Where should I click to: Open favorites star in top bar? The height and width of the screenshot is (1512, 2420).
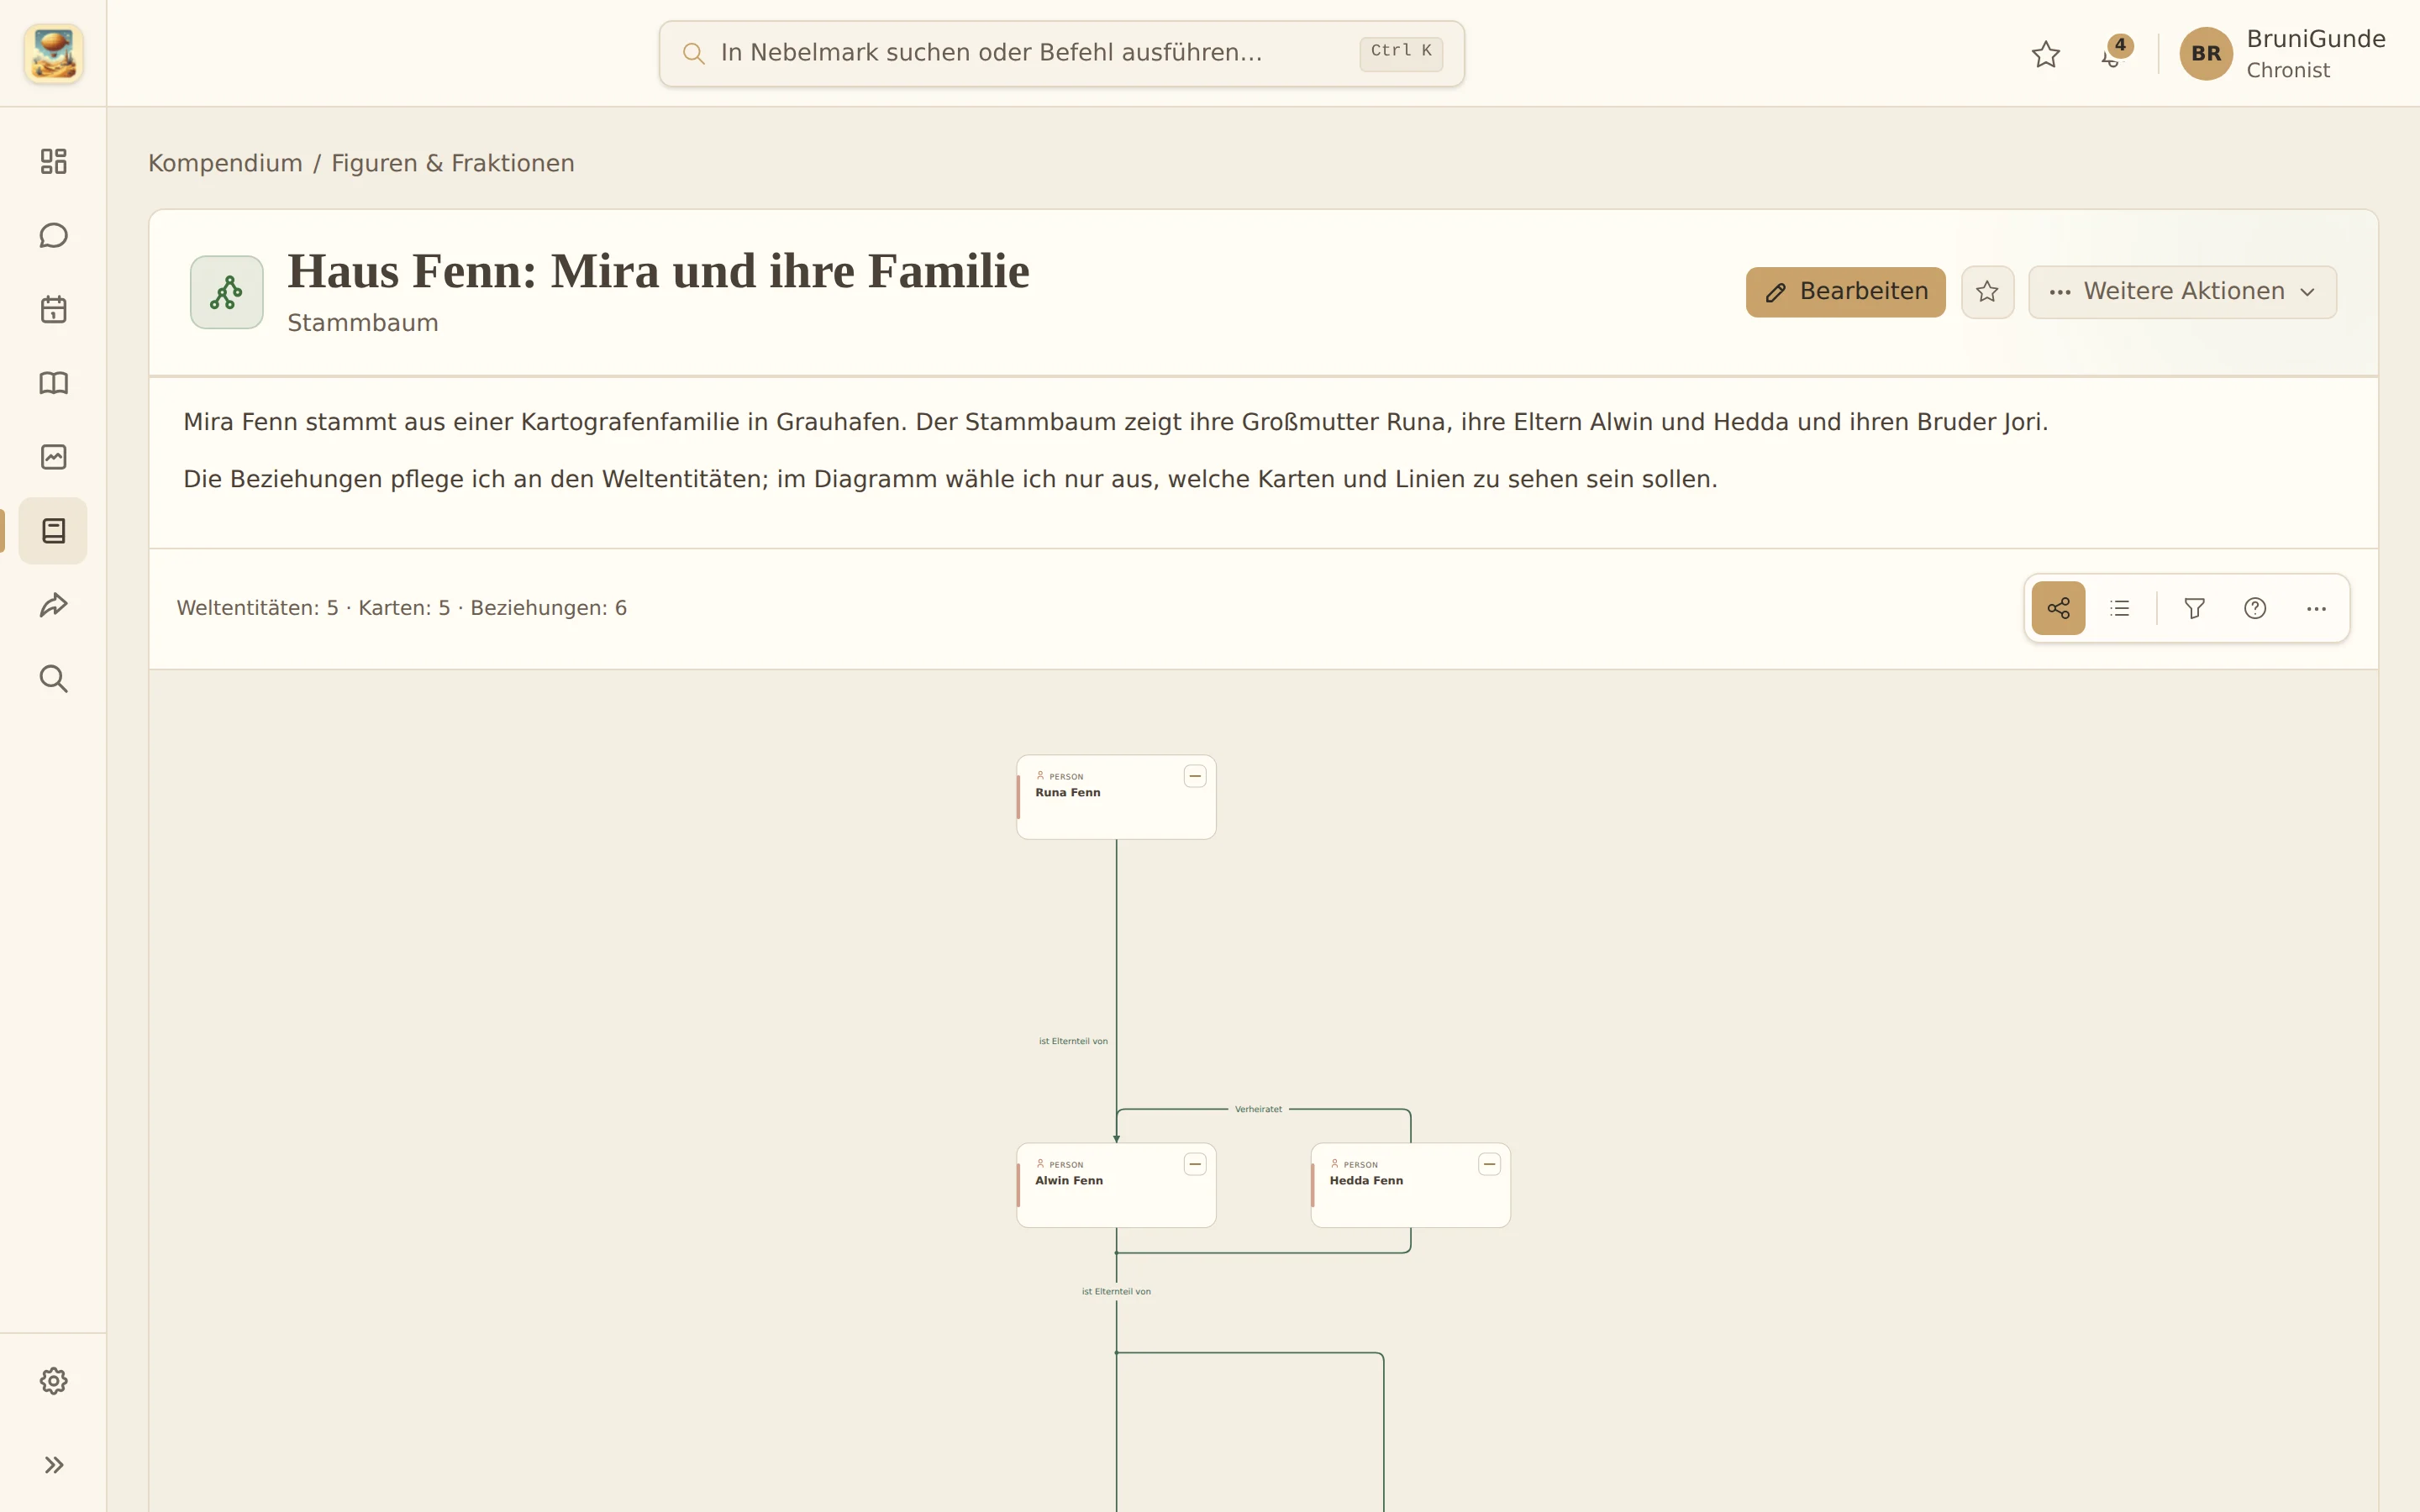(2046, 54)
